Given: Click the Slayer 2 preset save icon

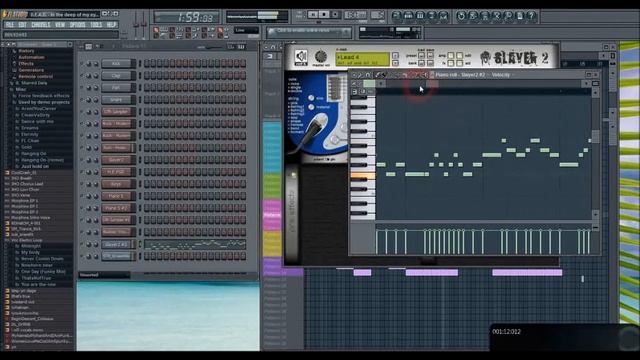Looking at the screenshot, I should pos(430,55).
